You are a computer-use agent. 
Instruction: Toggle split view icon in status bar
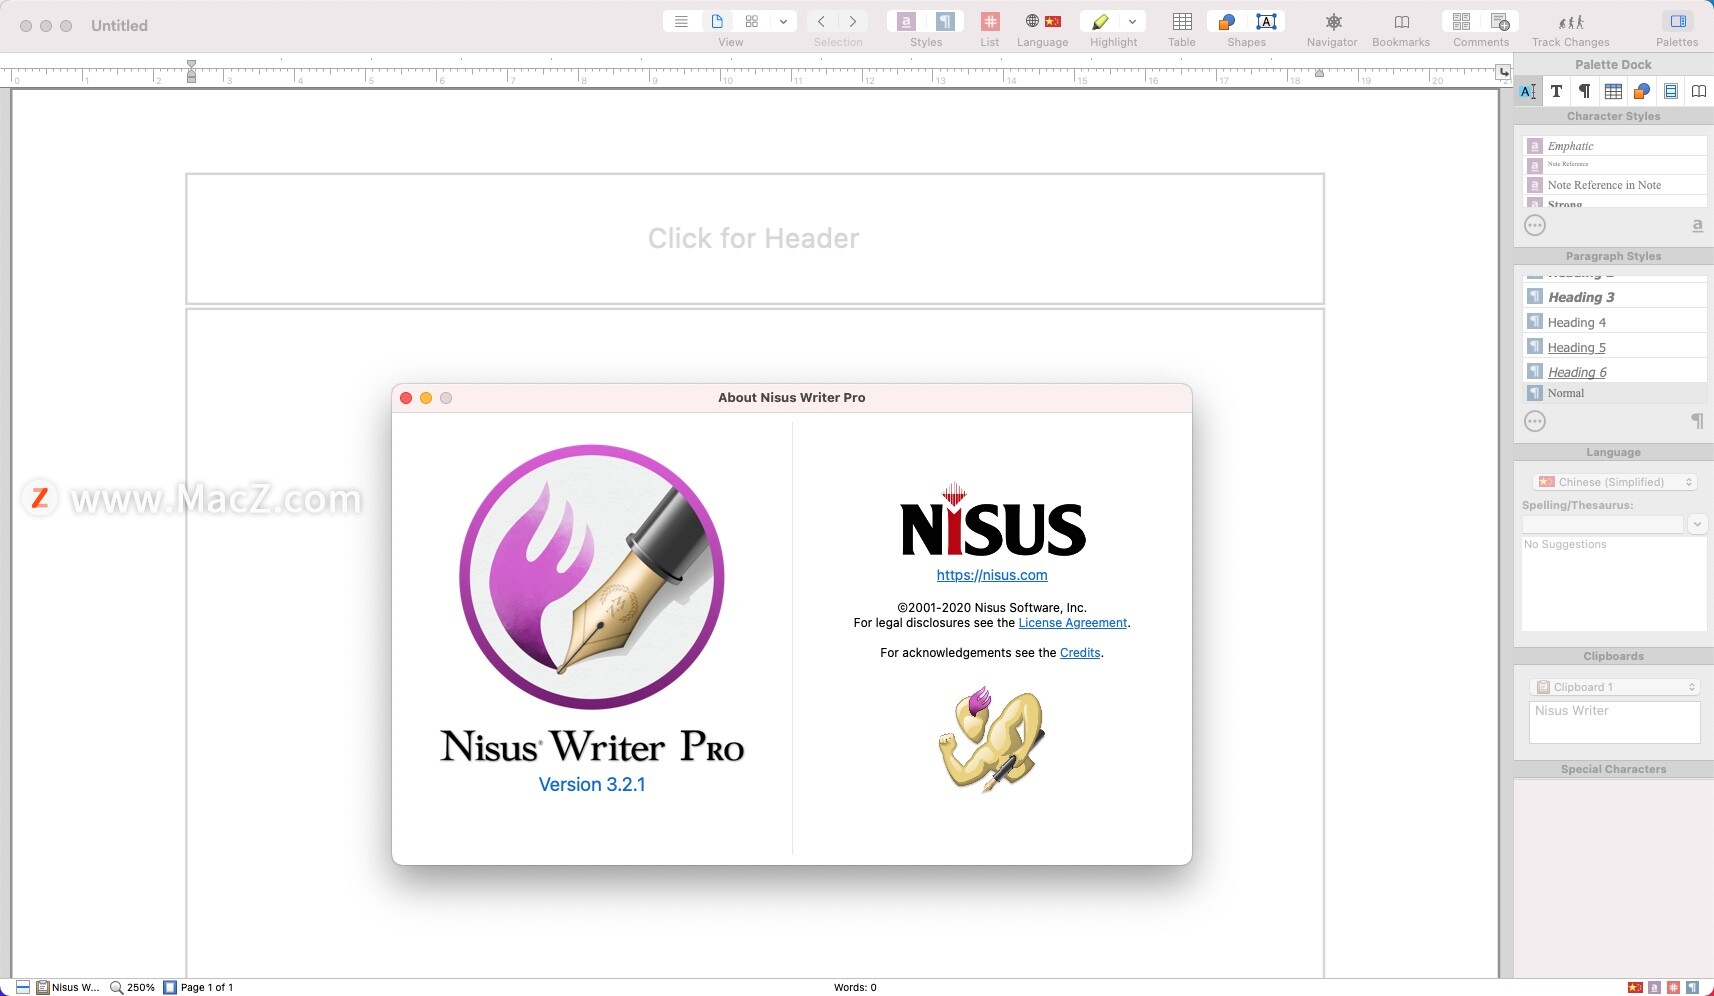coord(22,987)
